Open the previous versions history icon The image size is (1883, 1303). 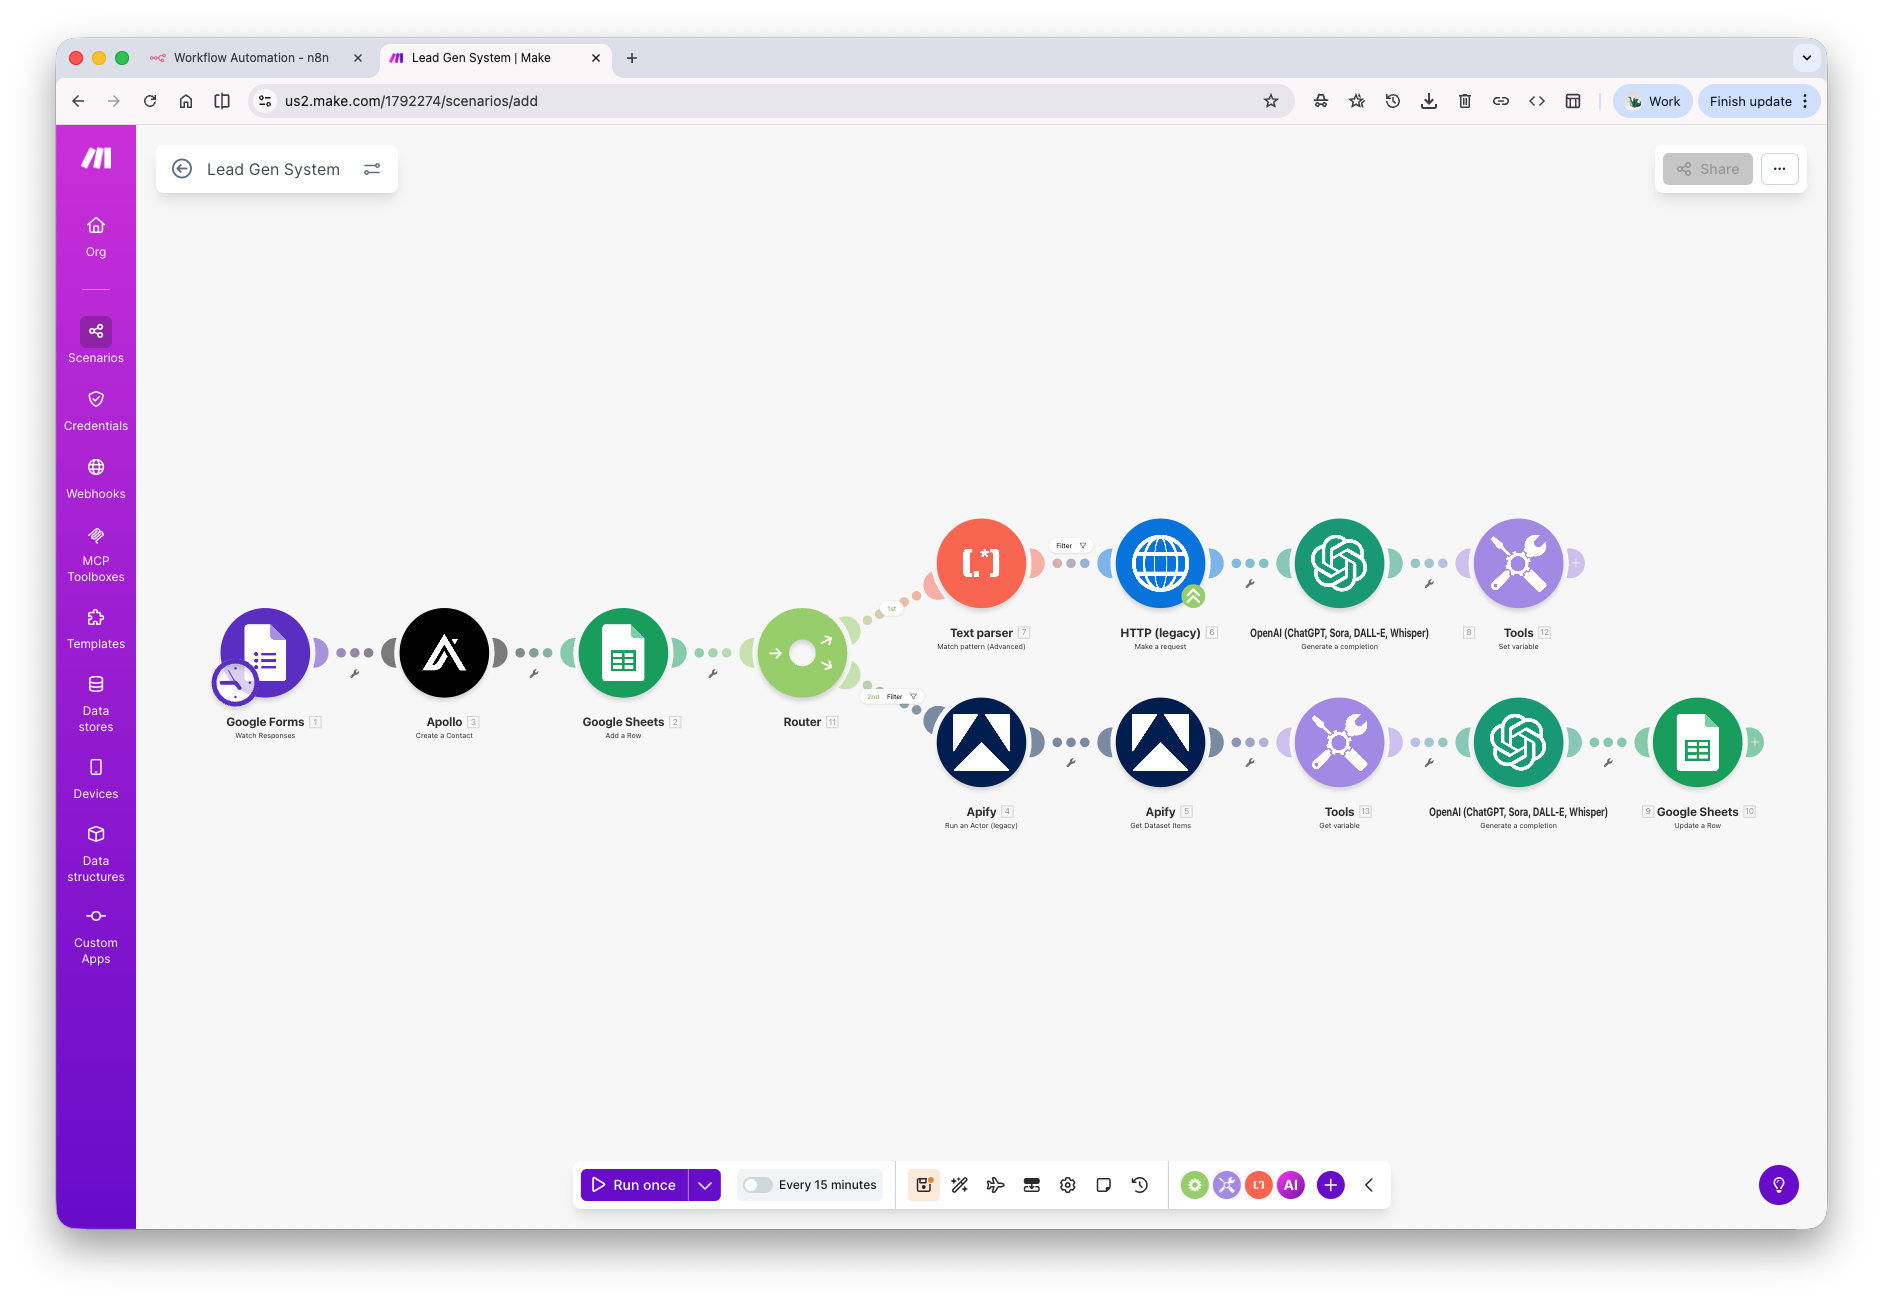[x=1139, y=1185]
